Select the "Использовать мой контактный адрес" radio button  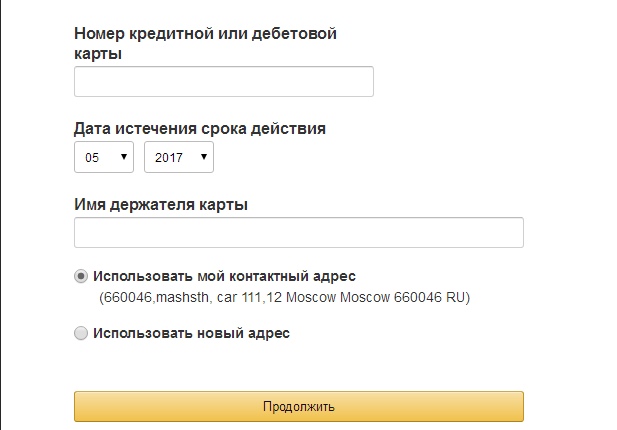pyautogui.click(x=81, y=276)
